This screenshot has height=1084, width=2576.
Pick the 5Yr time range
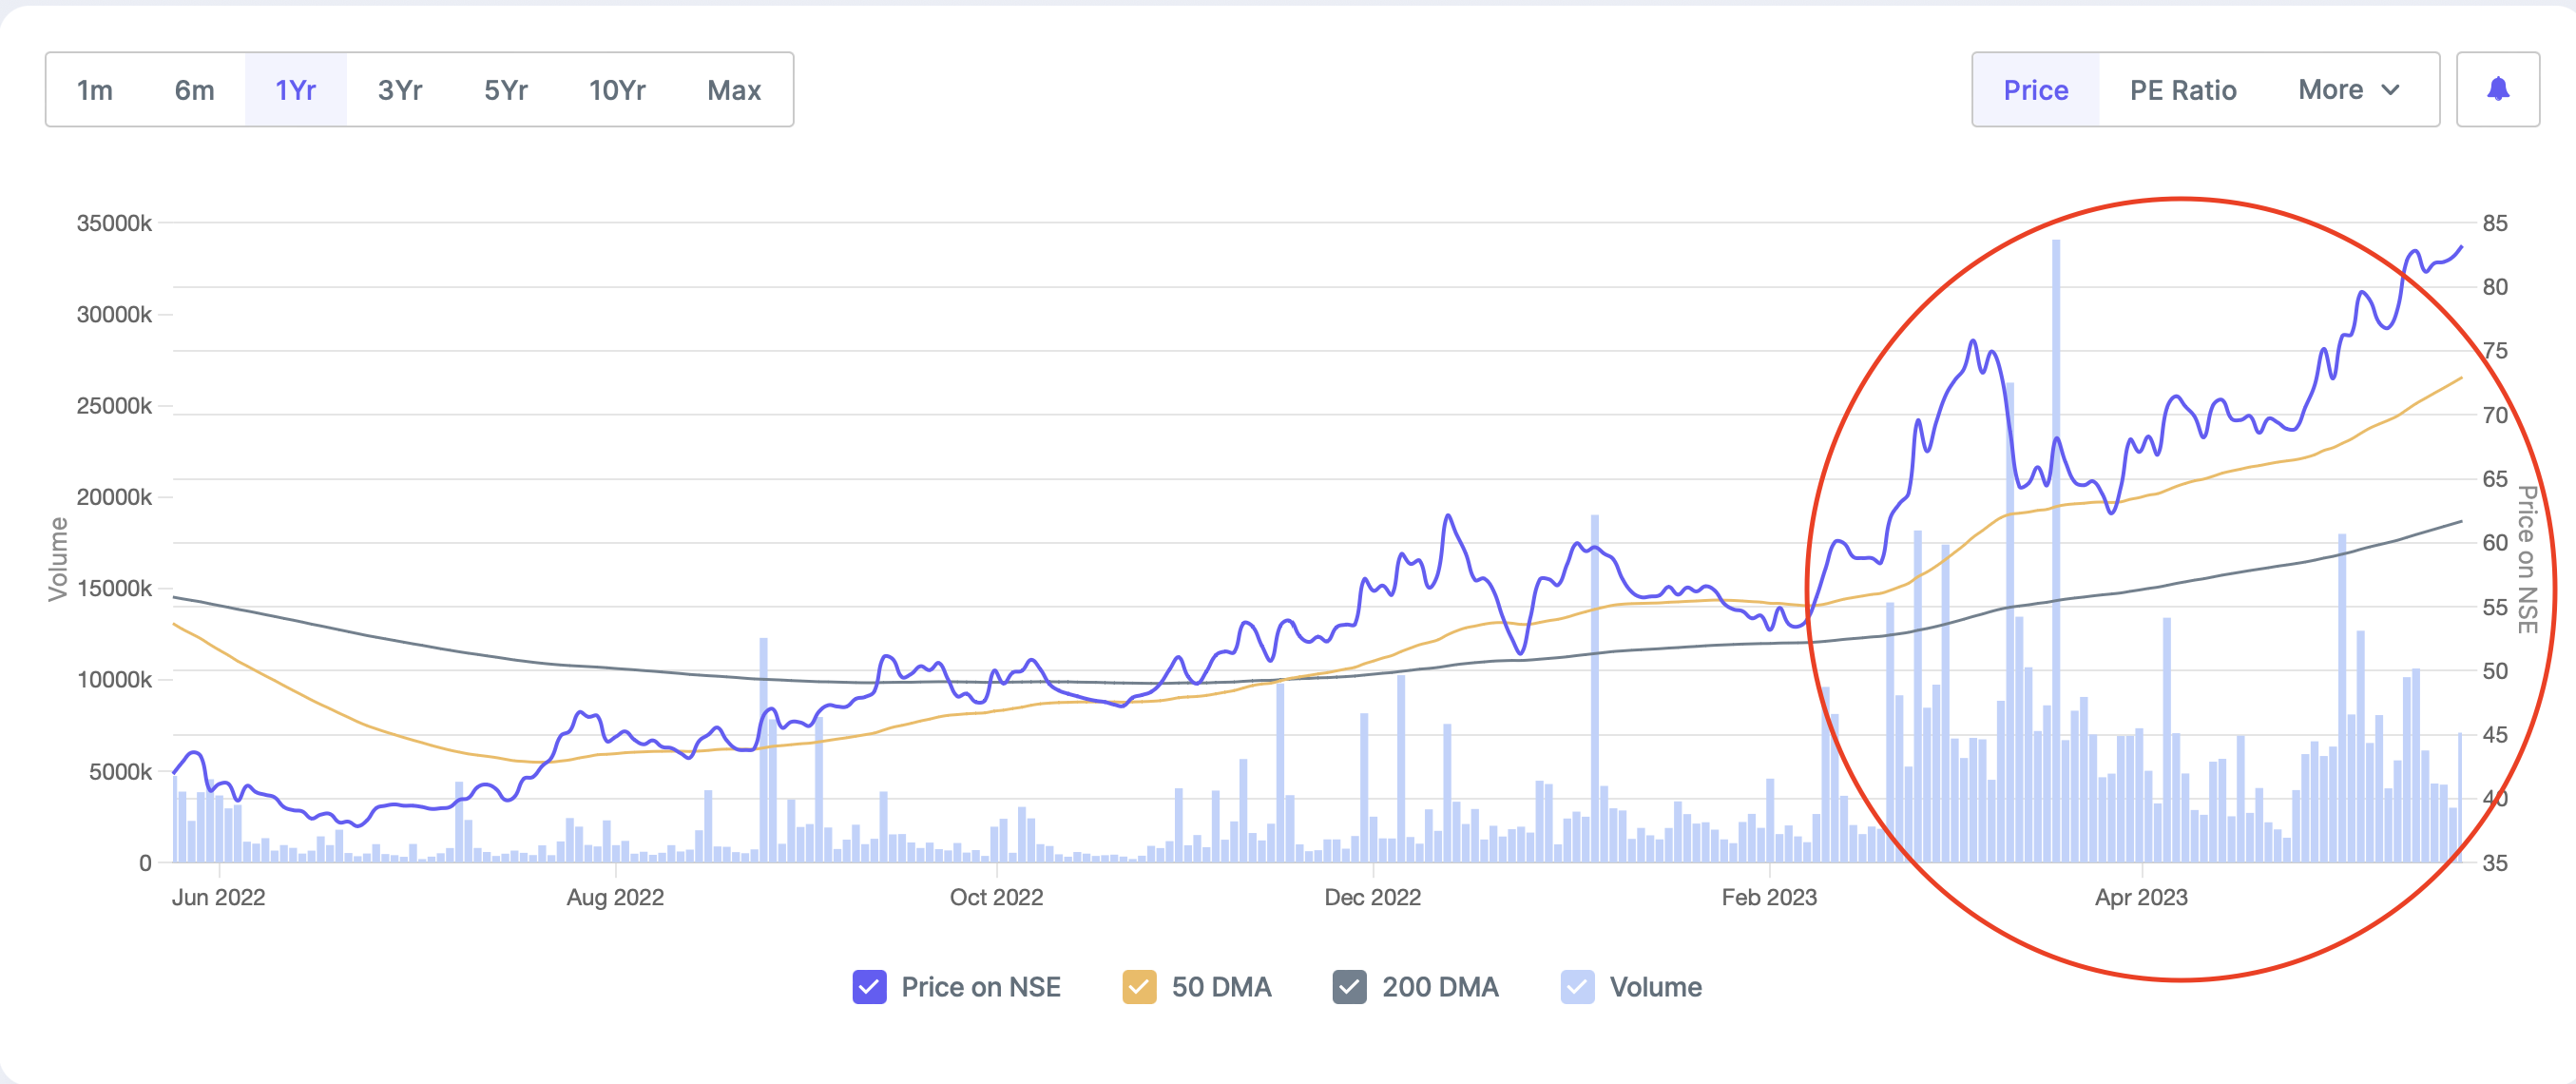pos(506,90)
